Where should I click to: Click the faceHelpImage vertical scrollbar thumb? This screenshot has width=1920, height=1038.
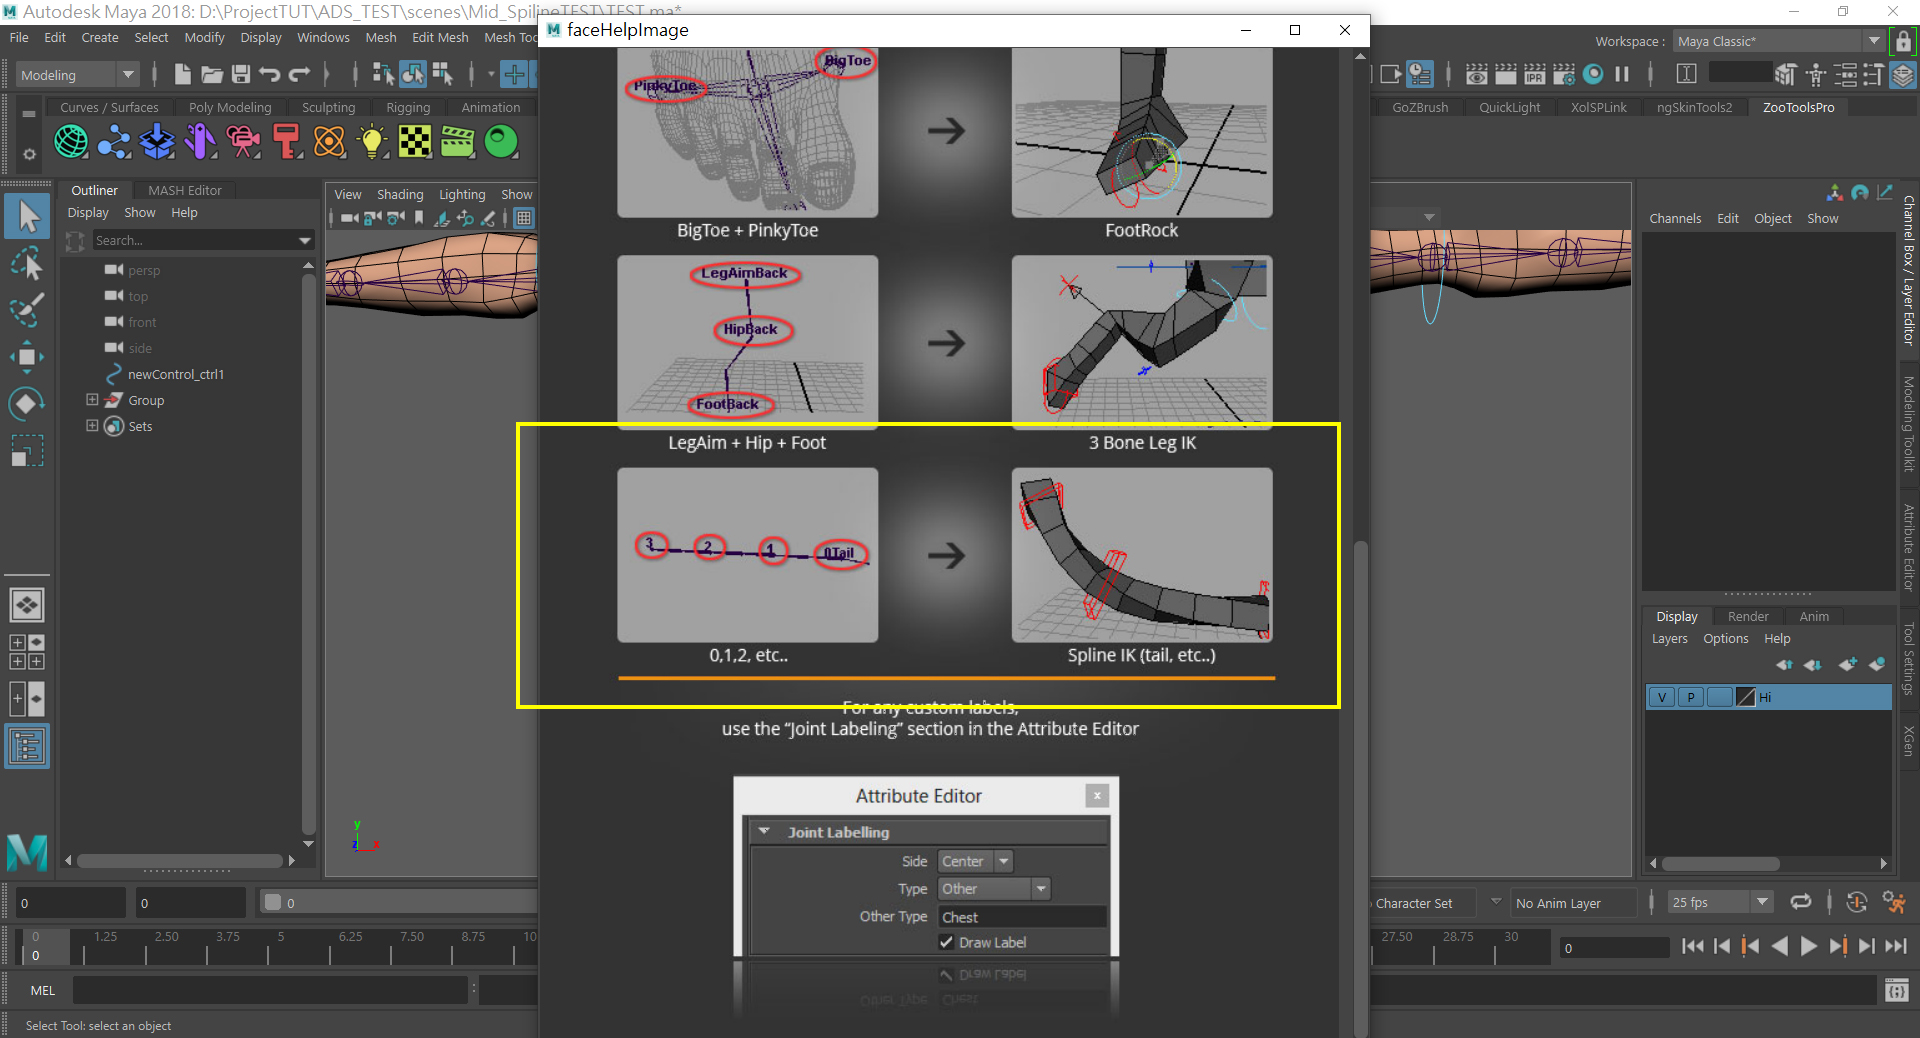1359,788
